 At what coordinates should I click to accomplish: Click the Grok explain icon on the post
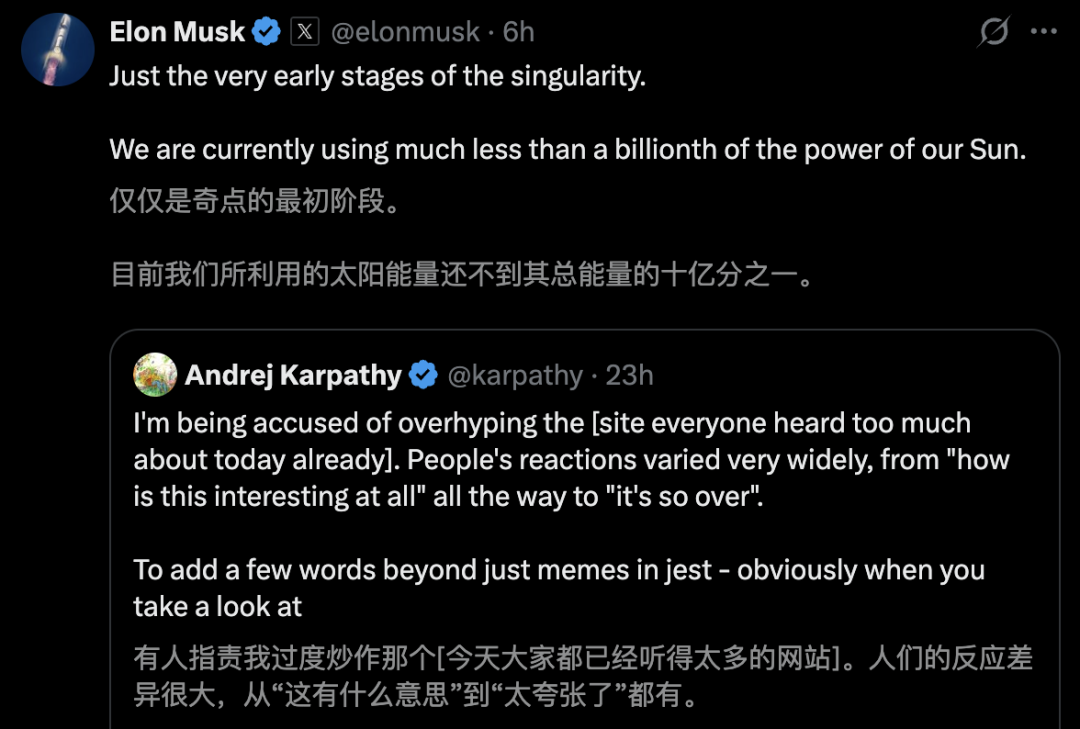pyautogui.click(x=993, y=32)
